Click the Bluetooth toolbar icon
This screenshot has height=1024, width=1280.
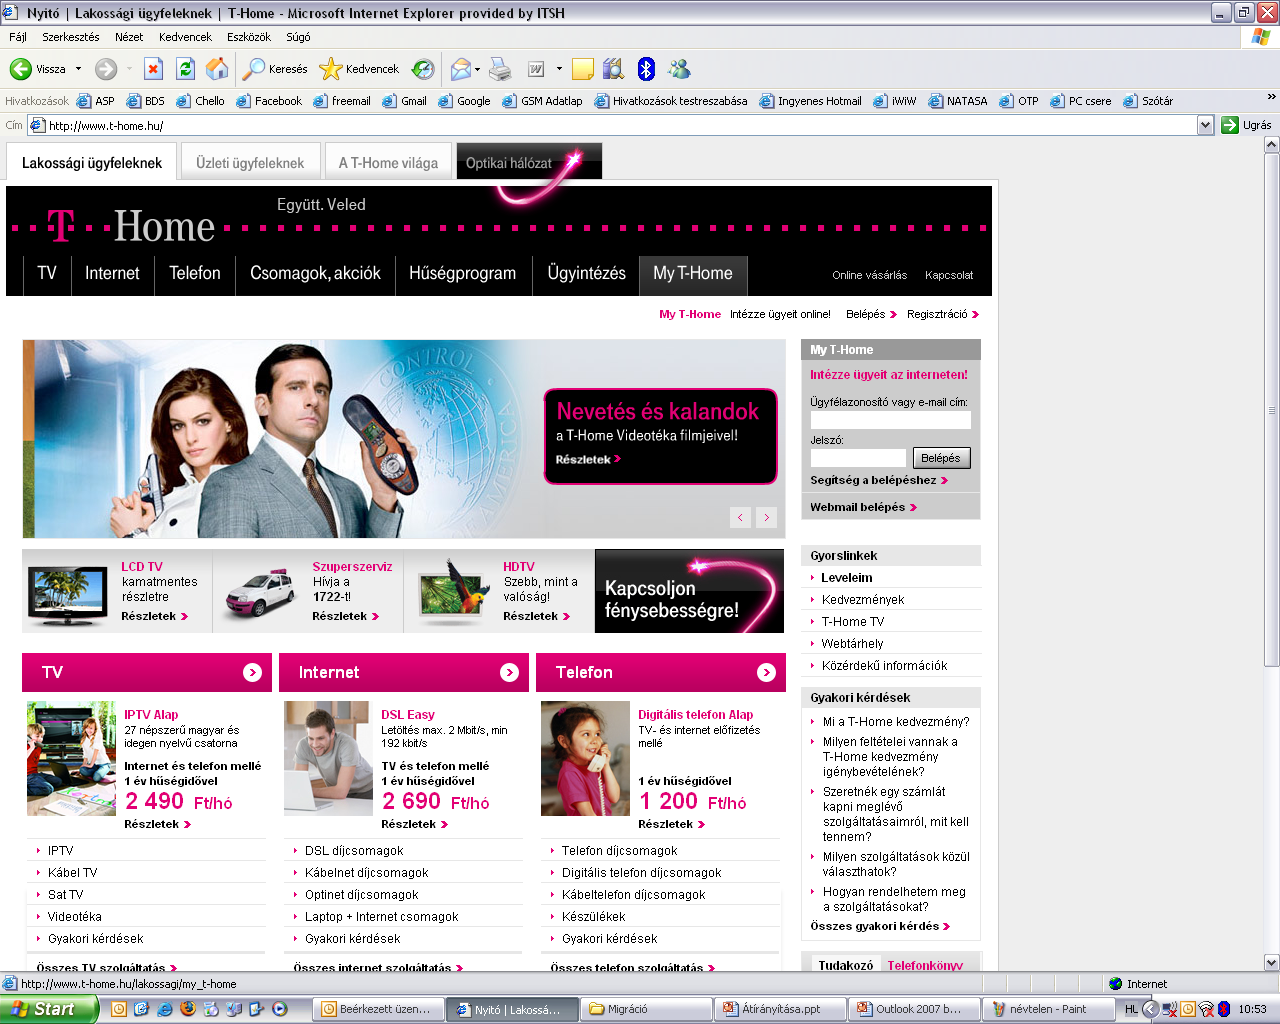[x=646, y=69]
